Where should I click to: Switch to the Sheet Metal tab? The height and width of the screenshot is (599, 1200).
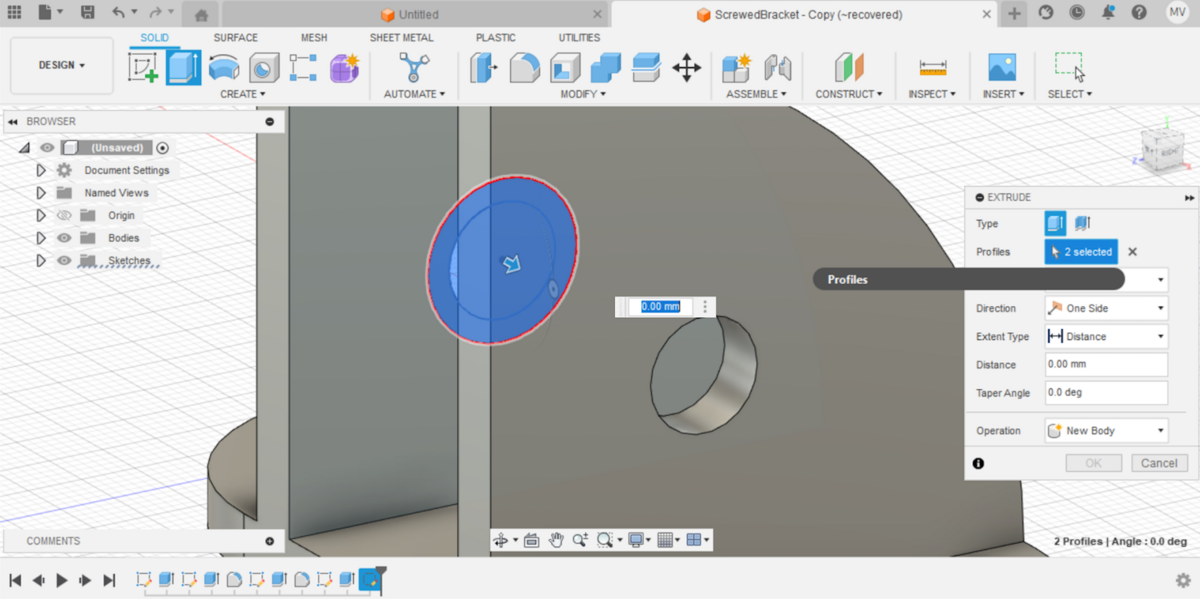[x=401, y=38]
